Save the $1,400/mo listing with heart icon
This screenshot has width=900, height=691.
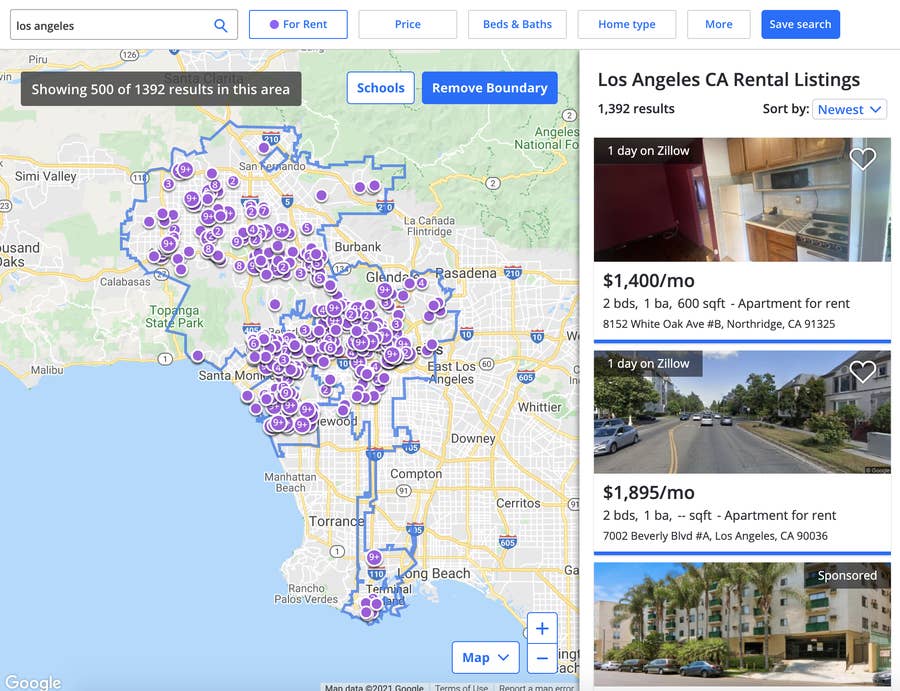pyautogui.click(x=862, y=158)
